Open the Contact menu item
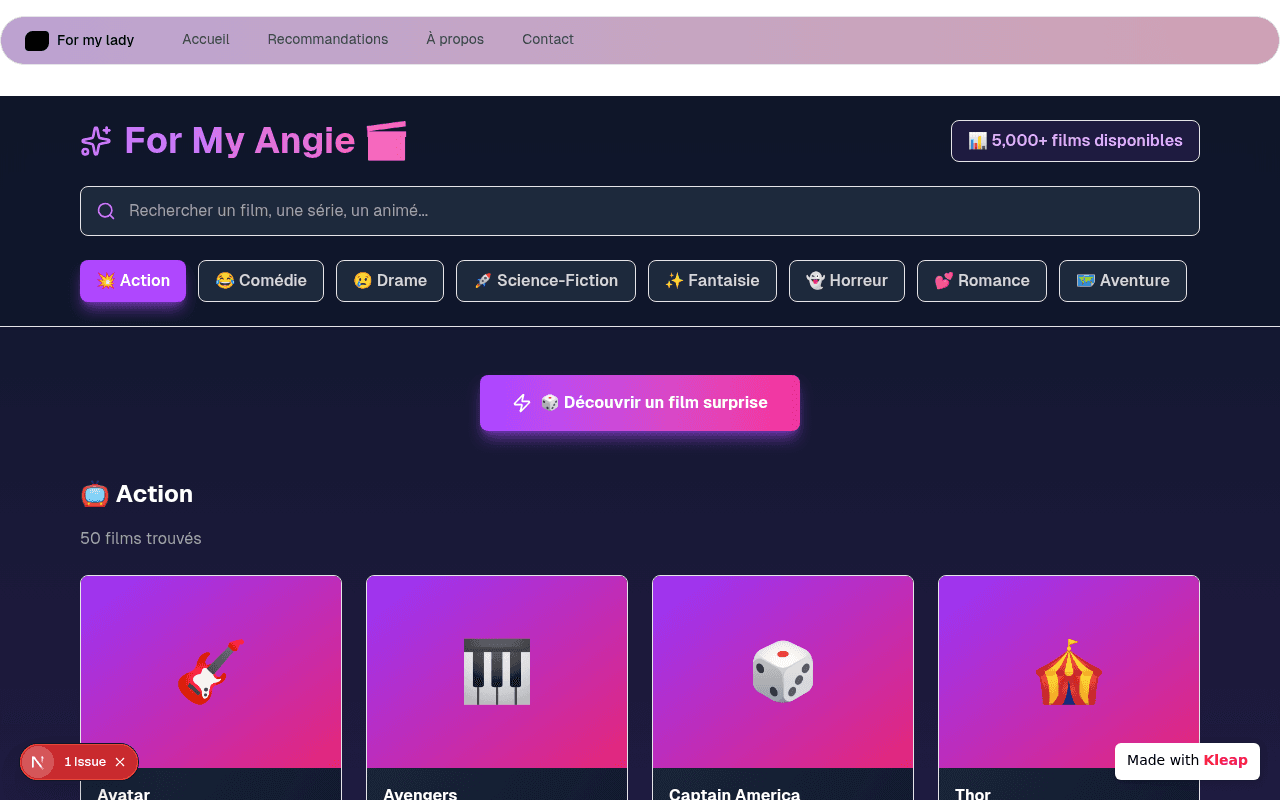The image size is (1280, 800). point(548,39)
